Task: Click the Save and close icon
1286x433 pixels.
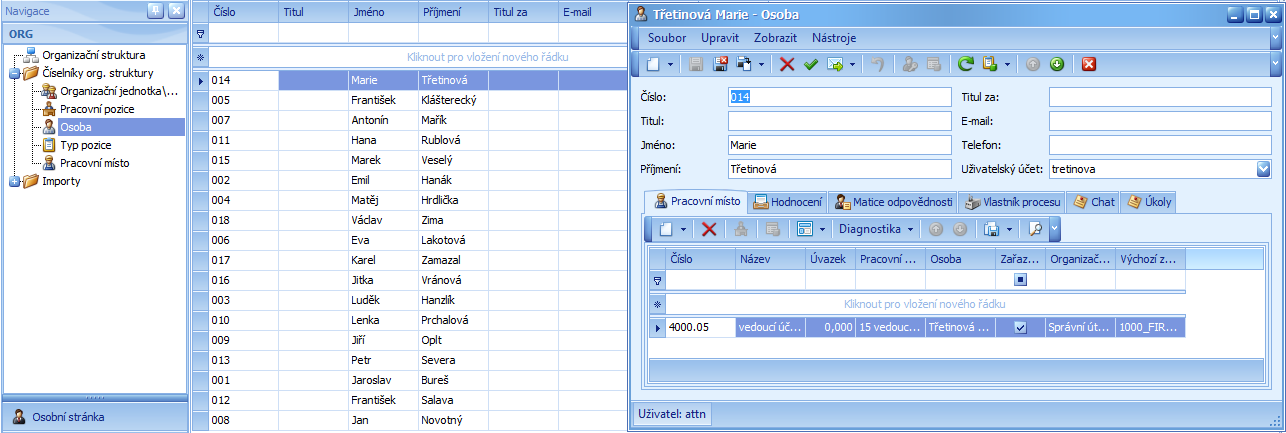Action: pyautogui.click(x=719, y=64)
